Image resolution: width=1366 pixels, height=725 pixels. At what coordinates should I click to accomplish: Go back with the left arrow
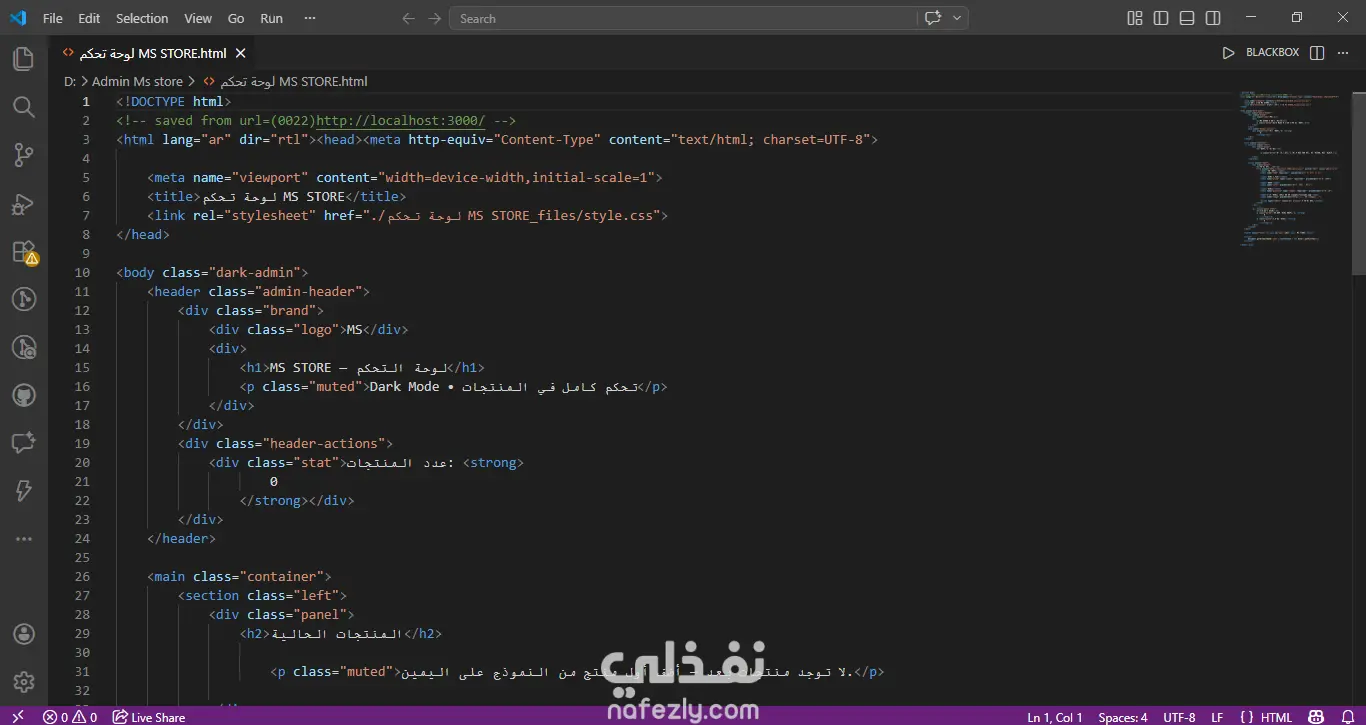click(408, 18)
